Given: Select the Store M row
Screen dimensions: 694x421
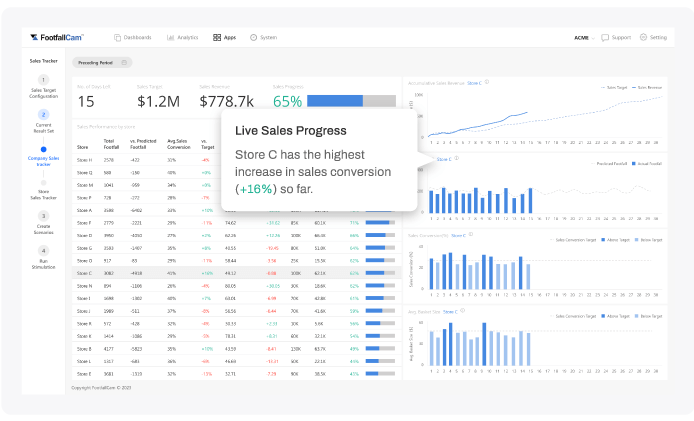Looking at the screenshot, I should pos(236,185).
